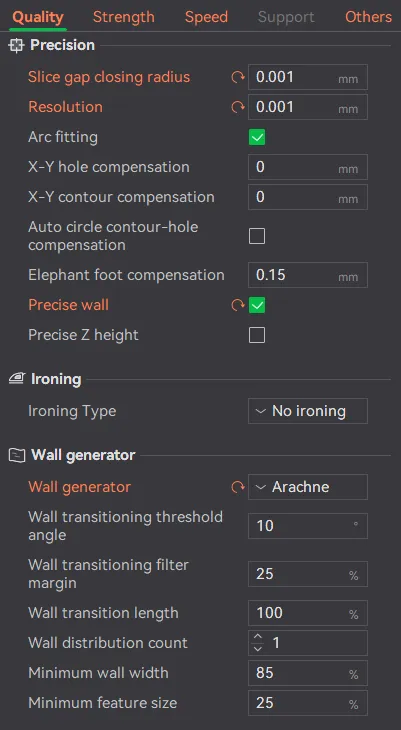The image size is (401, 730).
Task: Click the Ironing section icon
Action: click(x=17, y=379)
